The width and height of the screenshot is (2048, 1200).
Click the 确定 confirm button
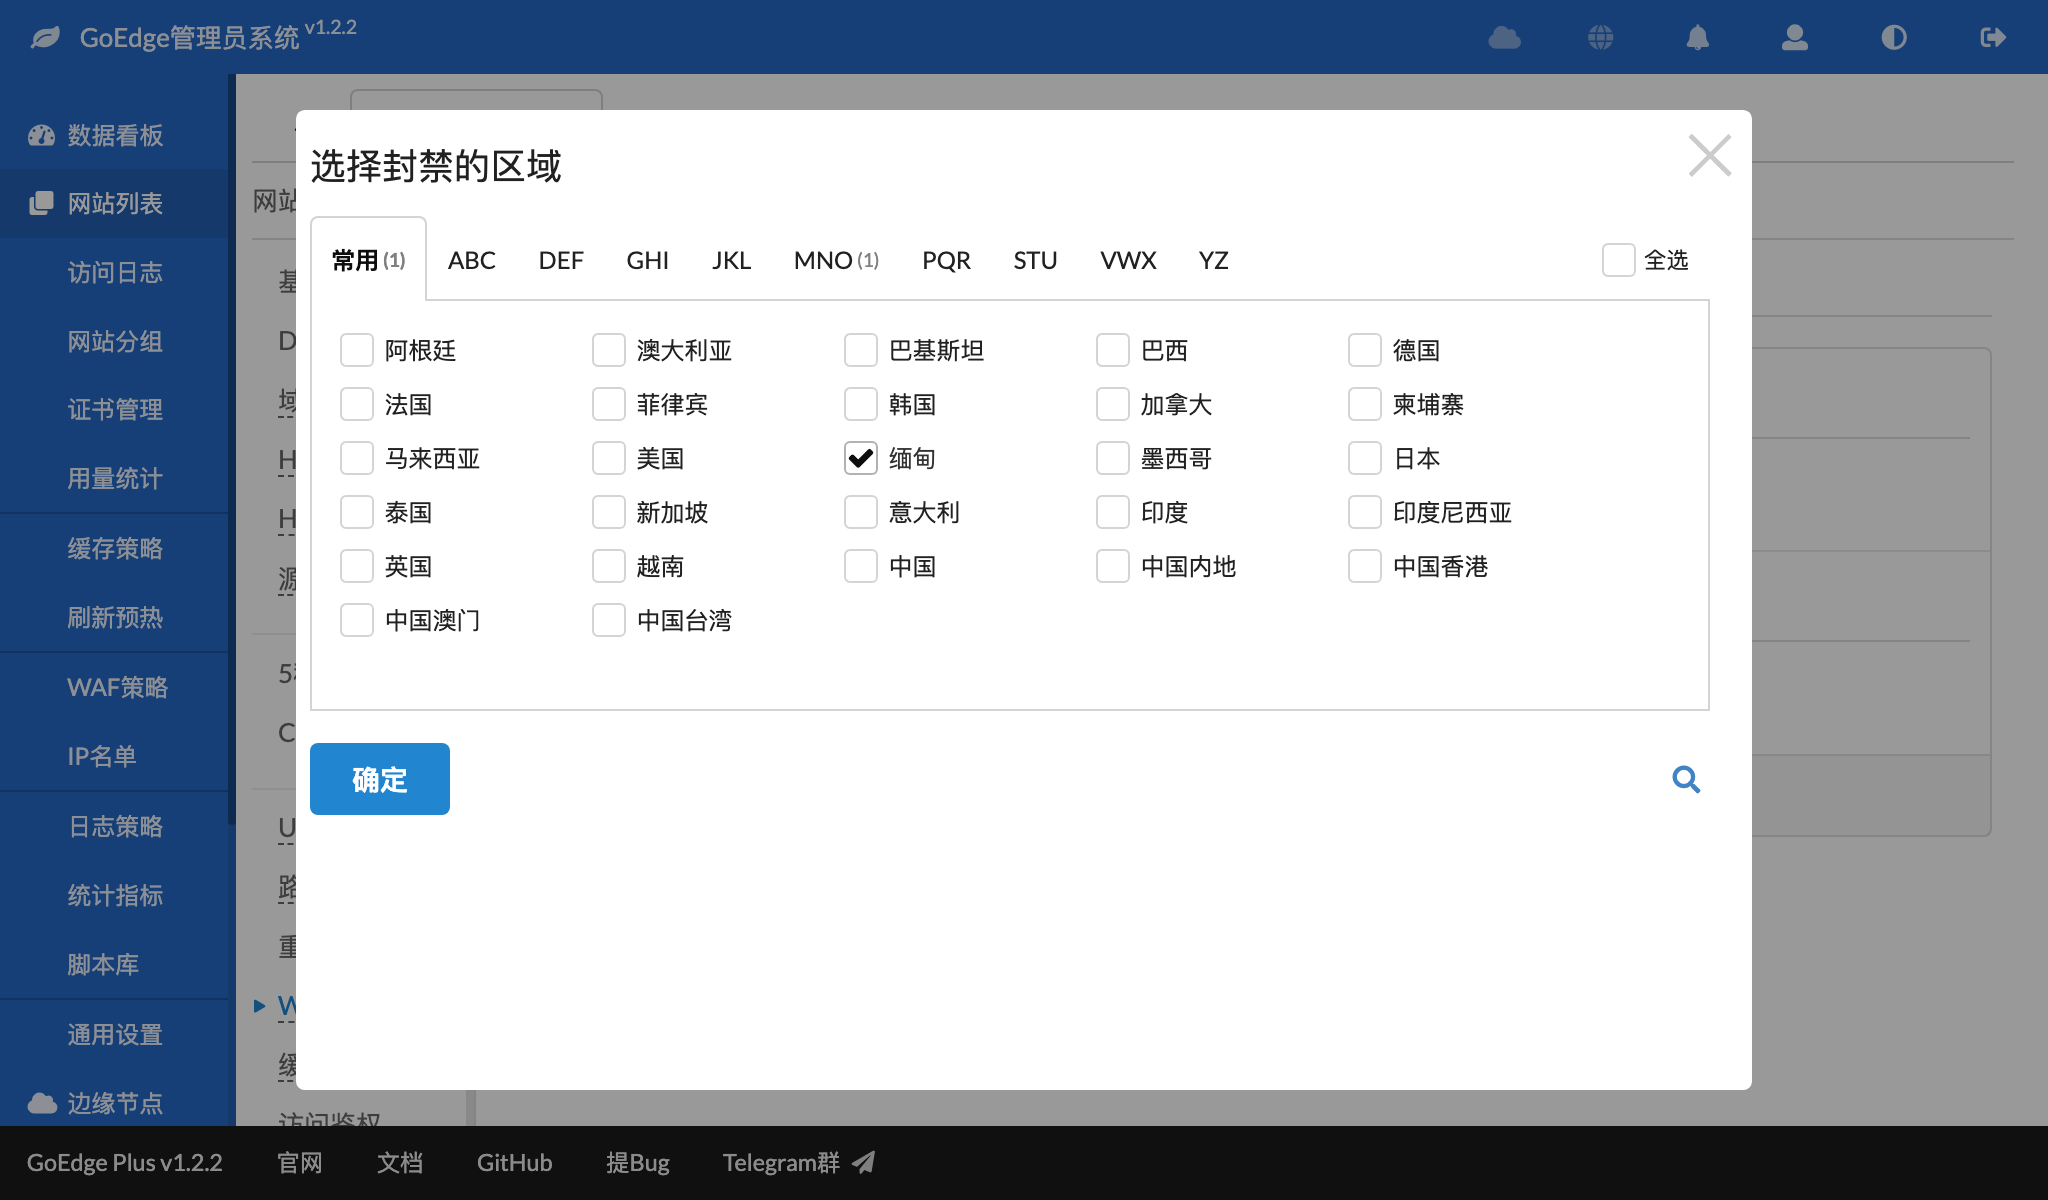click(380, 779)
